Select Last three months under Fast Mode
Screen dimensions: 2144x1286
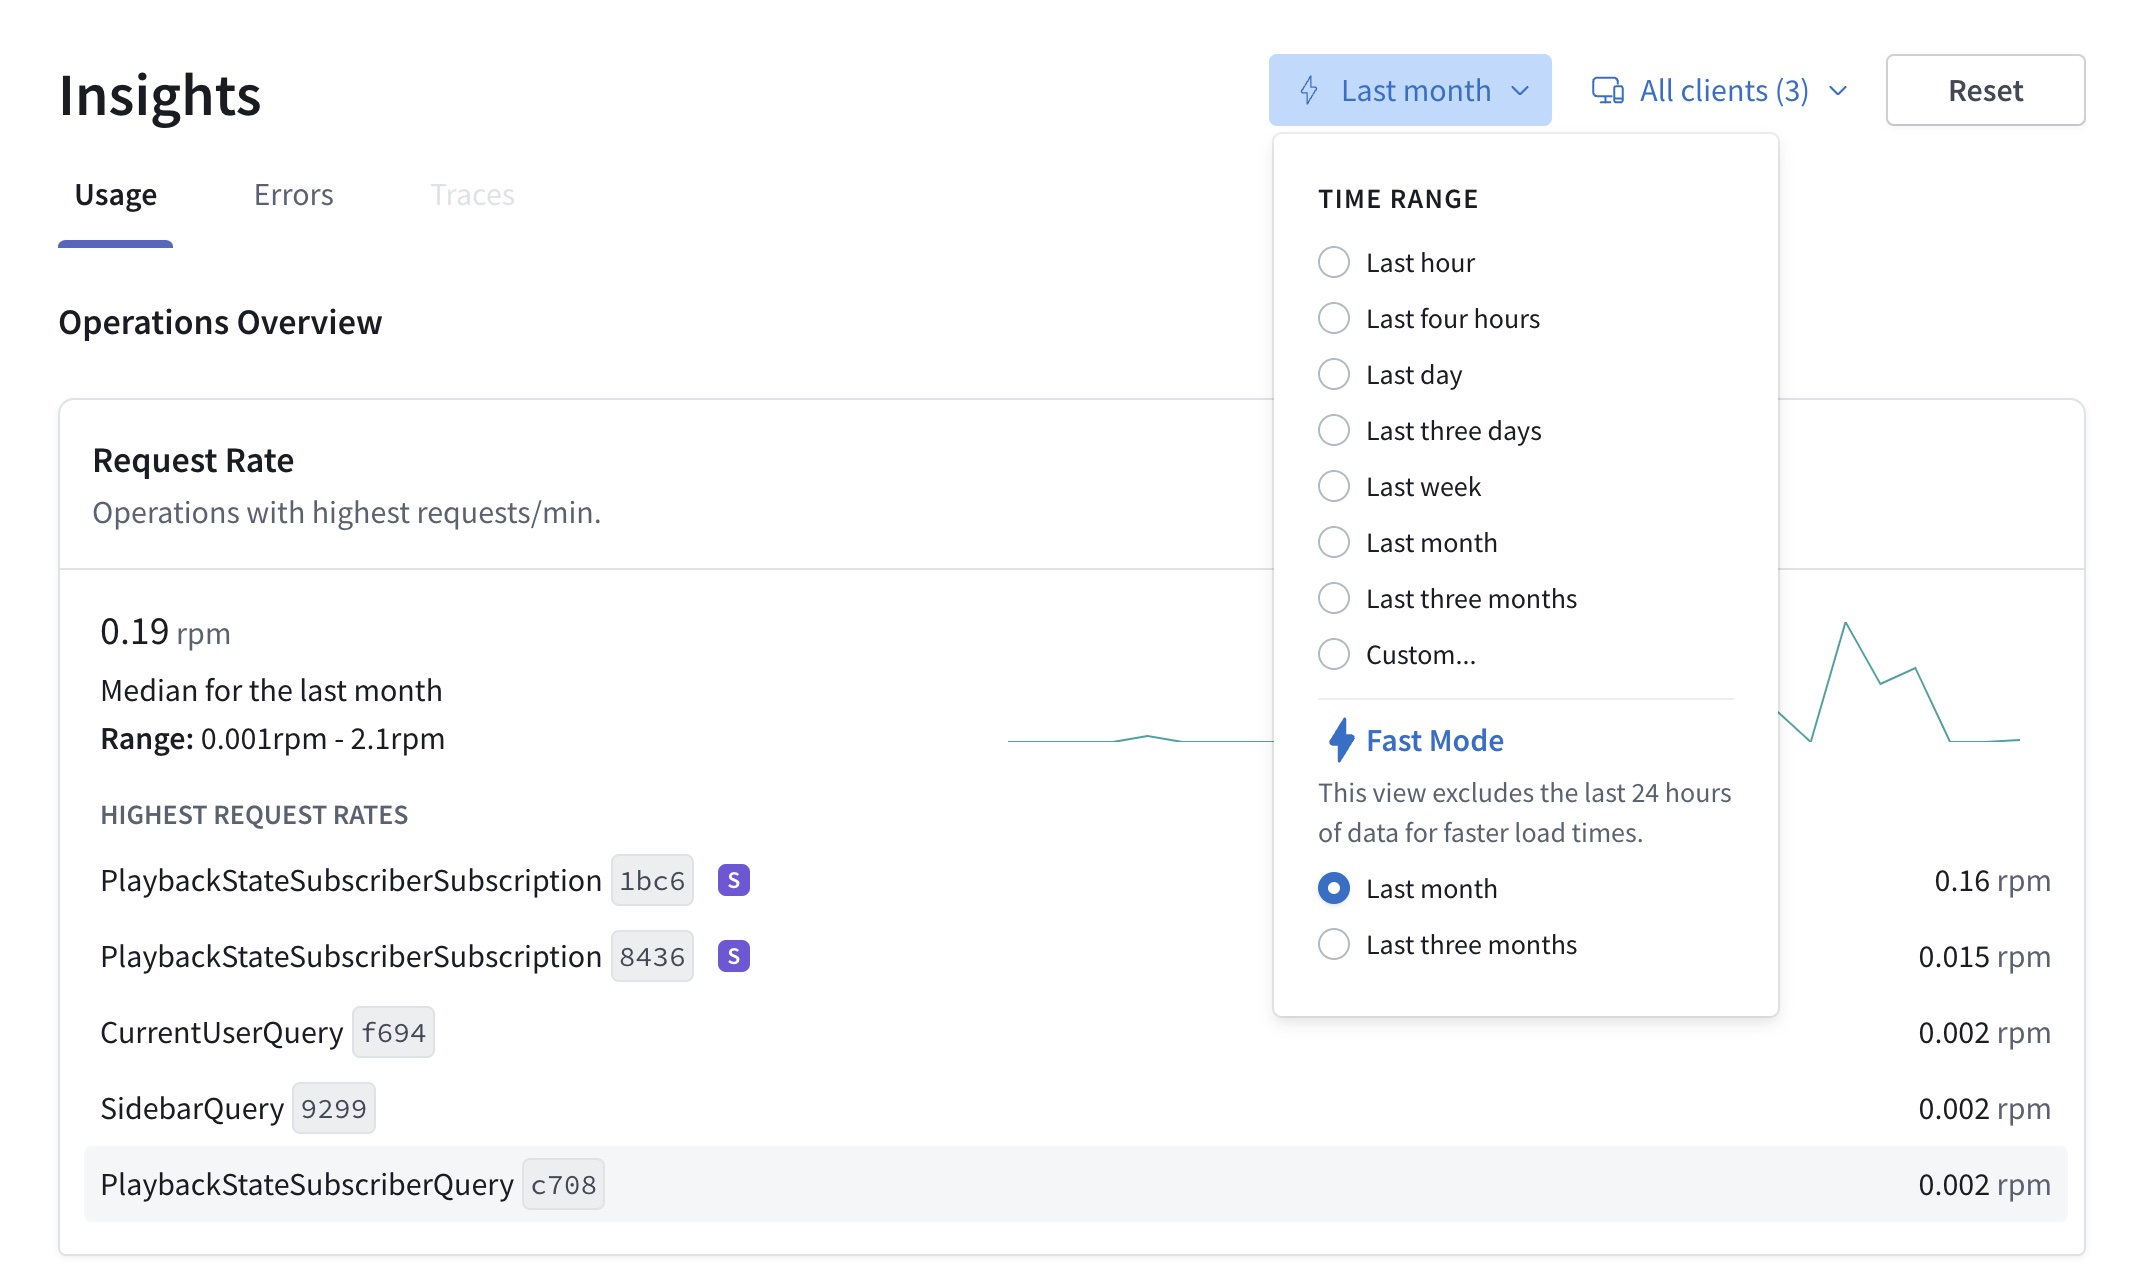pos(1333,944)
